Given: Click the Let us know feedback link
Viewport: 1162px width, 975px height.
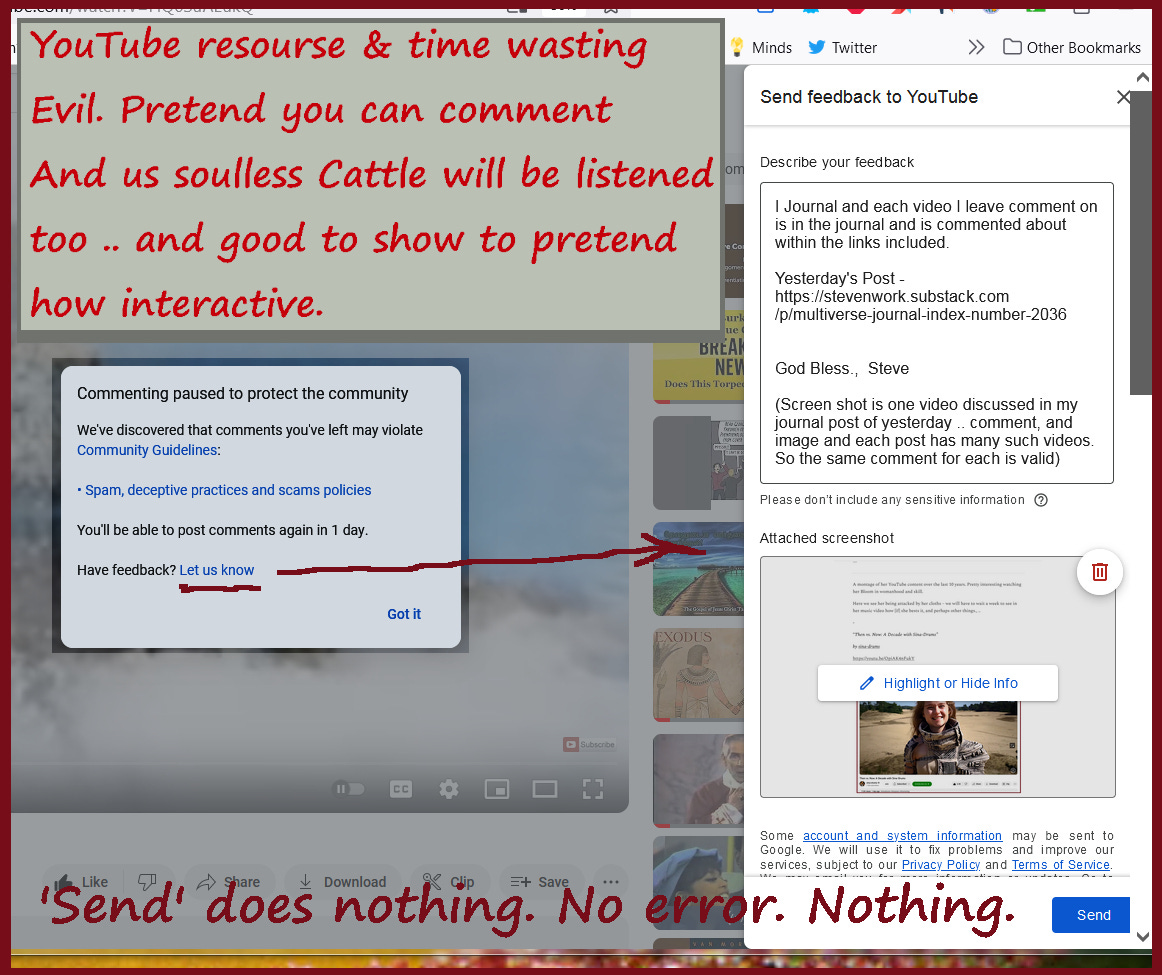Looking at the screenshot, I should pyautogui.click(x=216, y=570).
